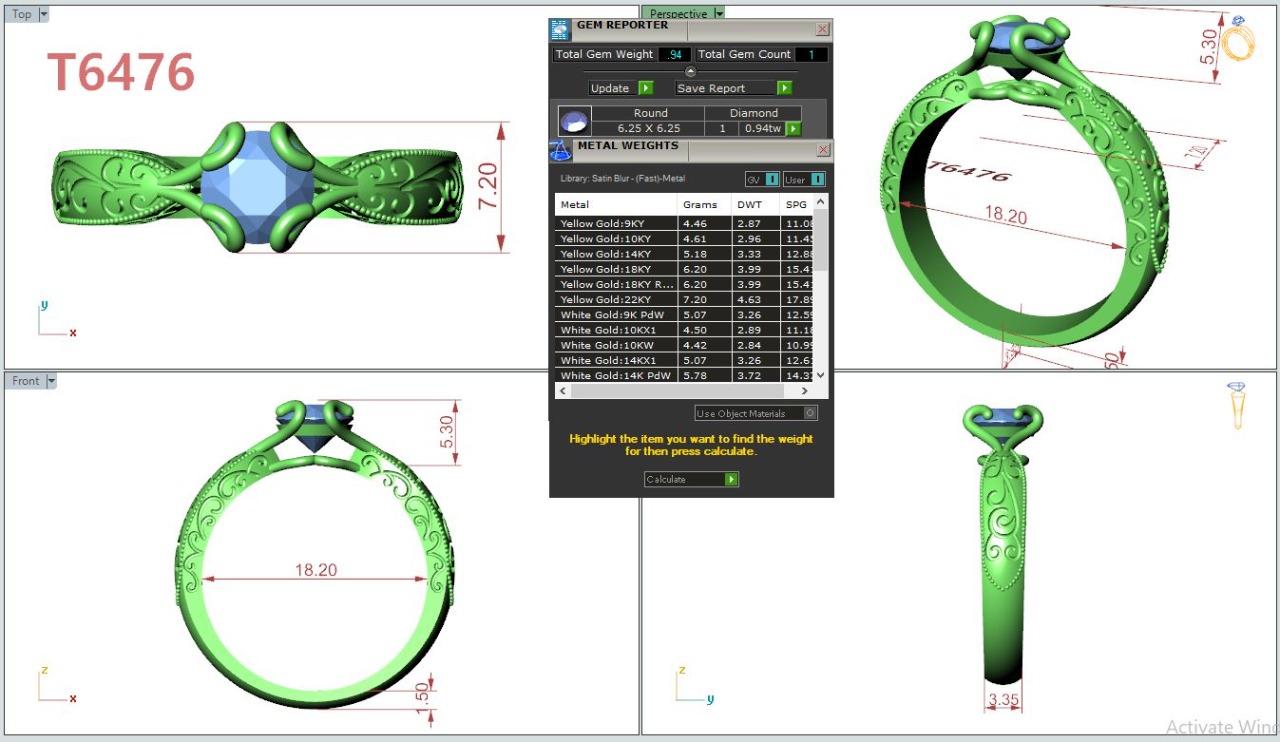Click the ring view icon in Perspective viewport
Screen dimensions: 1280x742
click(x=1240, y=40)
